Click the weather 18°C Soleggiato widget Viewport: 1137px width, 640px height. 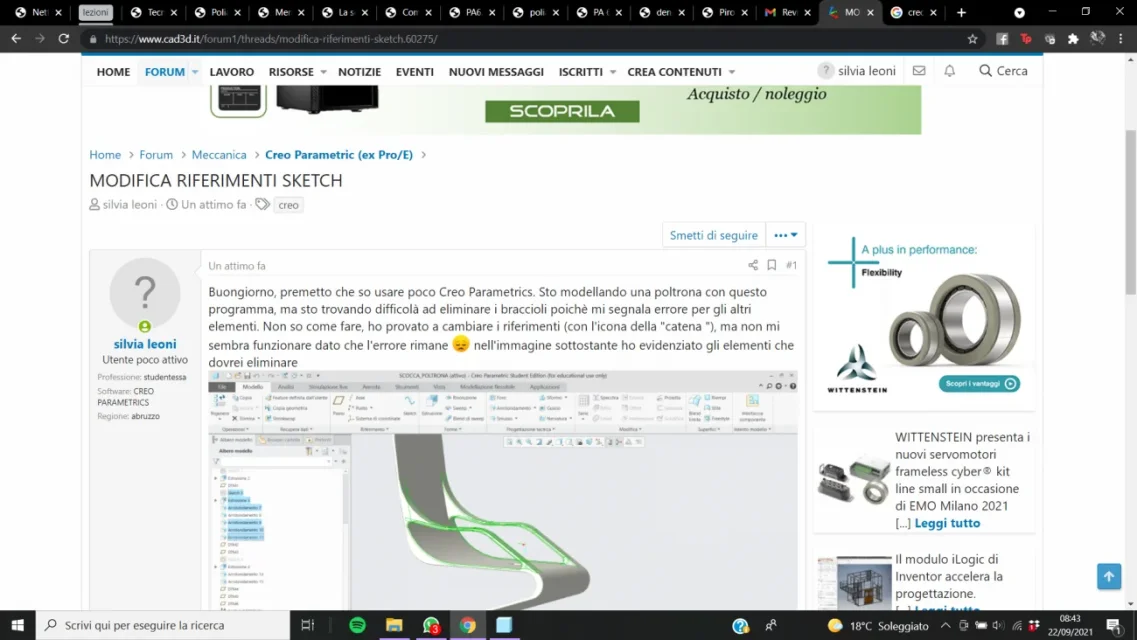point(878,626)
